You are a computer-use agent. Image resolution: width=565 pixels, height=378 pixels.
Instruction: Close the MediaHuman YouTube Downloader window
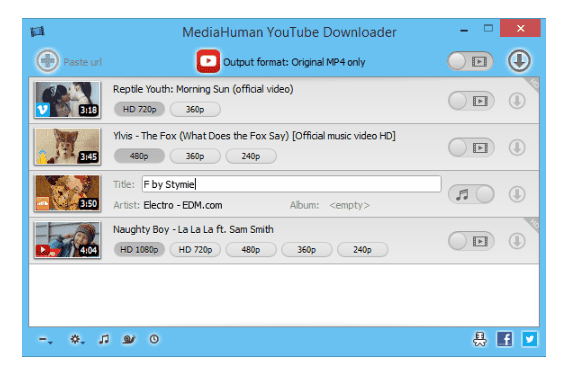[x=520, y=28]
